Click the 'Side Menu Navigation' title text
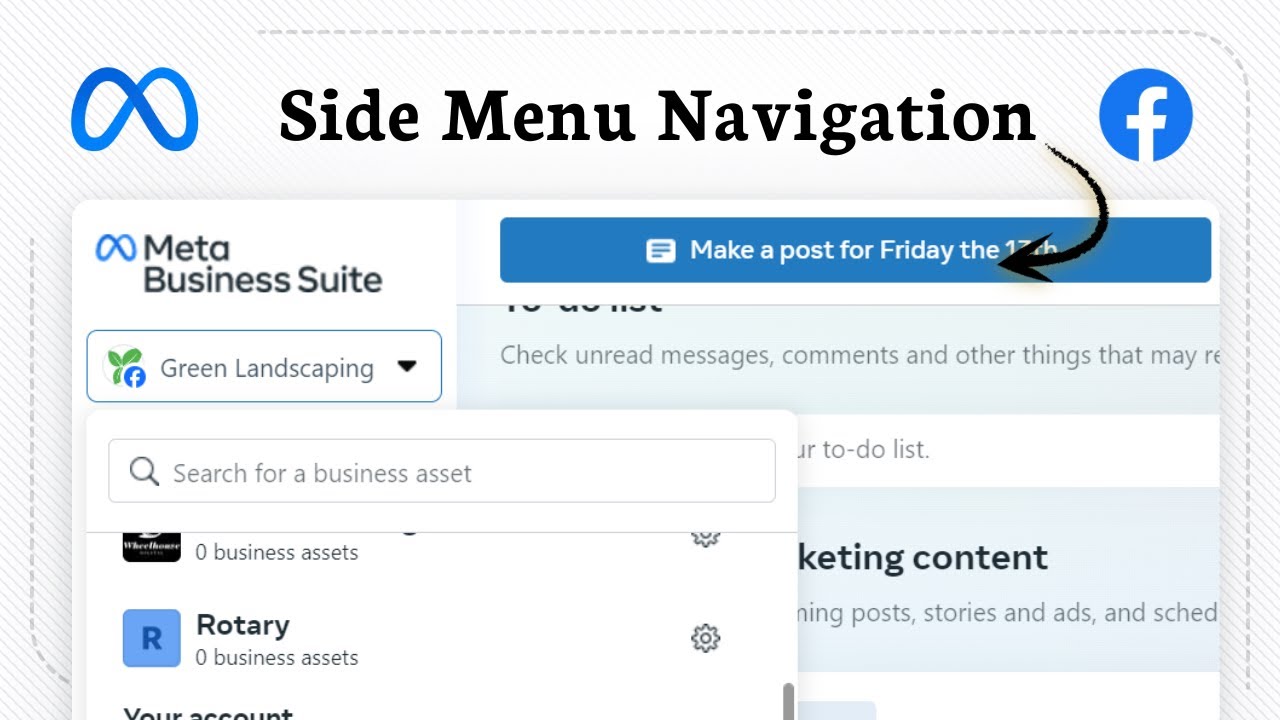The image size is (1280, 720). 656,117
